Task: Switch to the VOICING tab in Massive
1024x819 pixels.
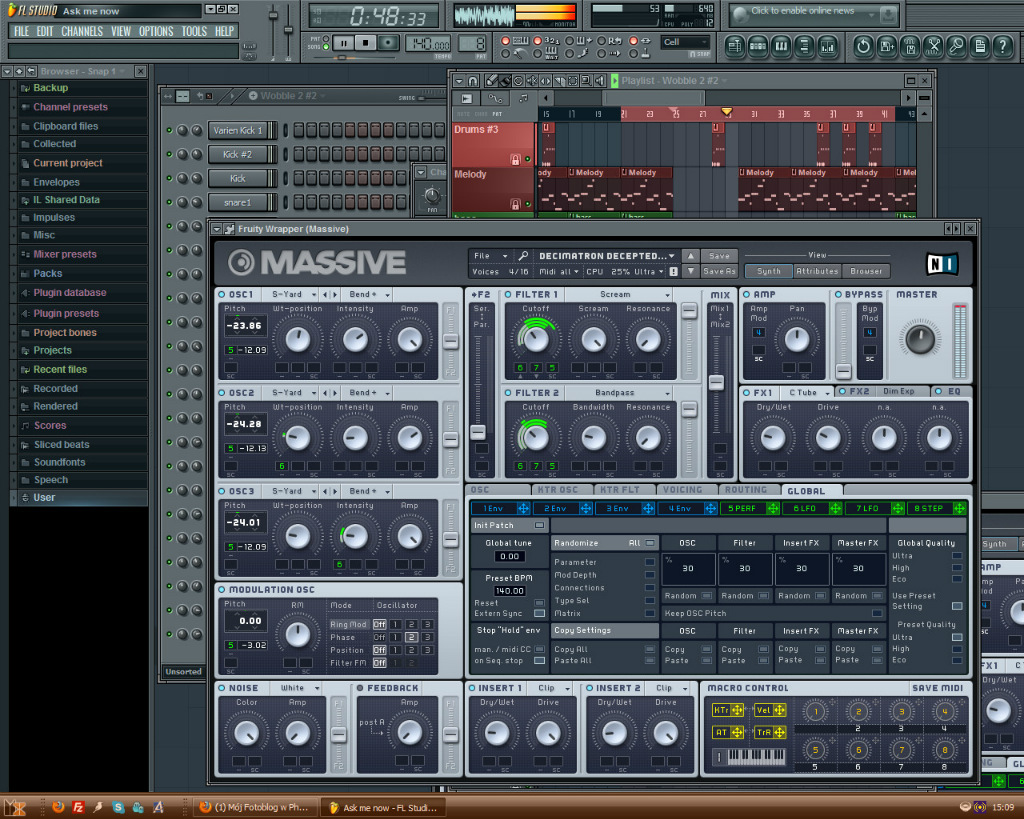Action: (x=682, y=490)
